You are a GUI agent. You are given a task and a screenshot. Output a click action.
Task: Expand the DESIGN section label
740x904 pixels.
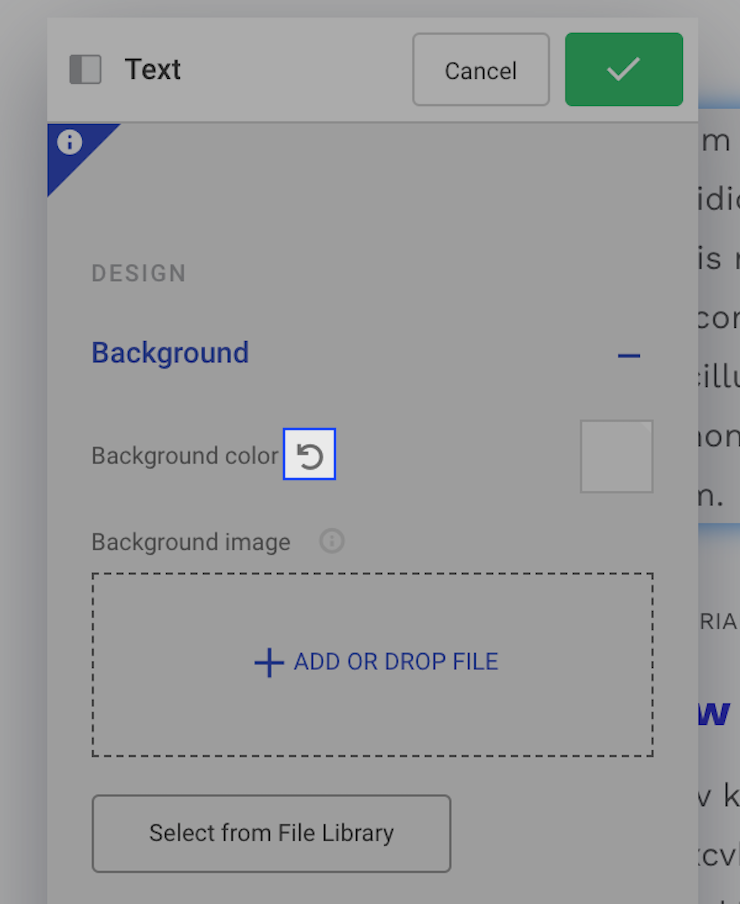pos(139,272)
